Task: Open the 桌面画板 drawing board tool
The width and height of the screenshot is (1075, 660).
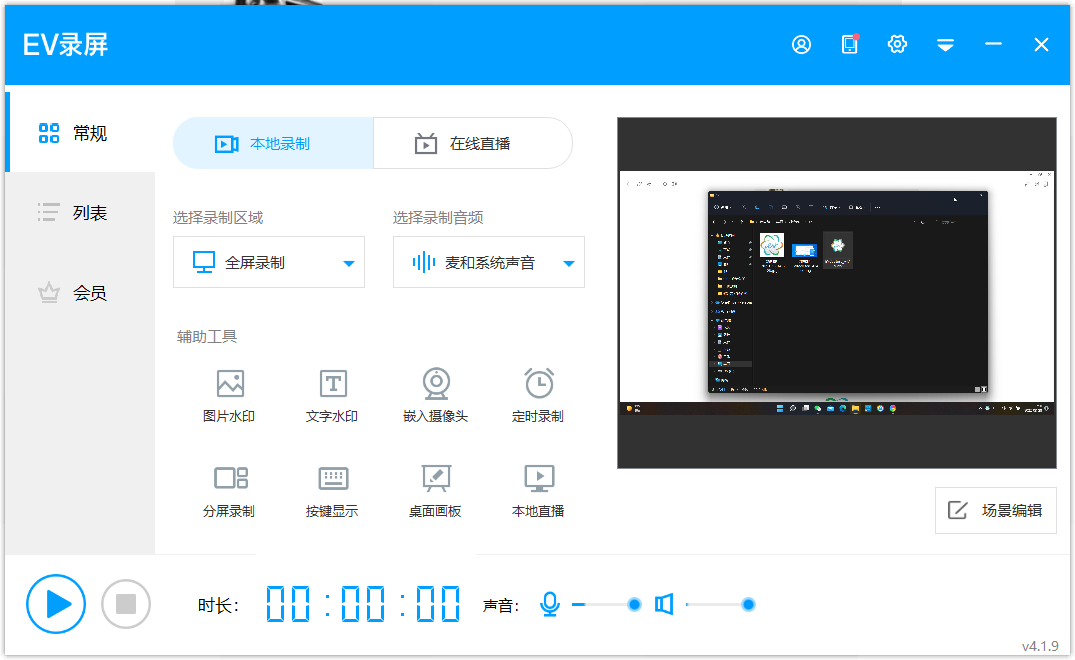Action: (x=435, y=491)
